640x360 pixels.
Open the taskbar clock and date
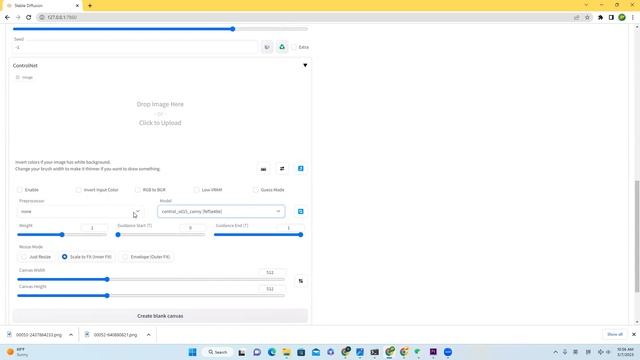(625, 352)
